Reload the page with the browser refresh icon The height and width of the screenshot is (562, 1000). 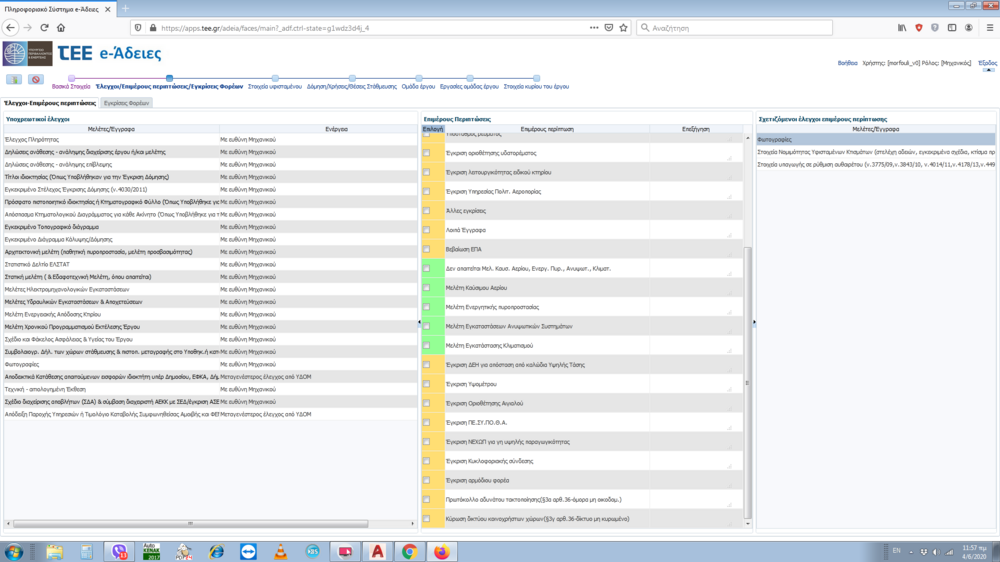coord(43,28)
